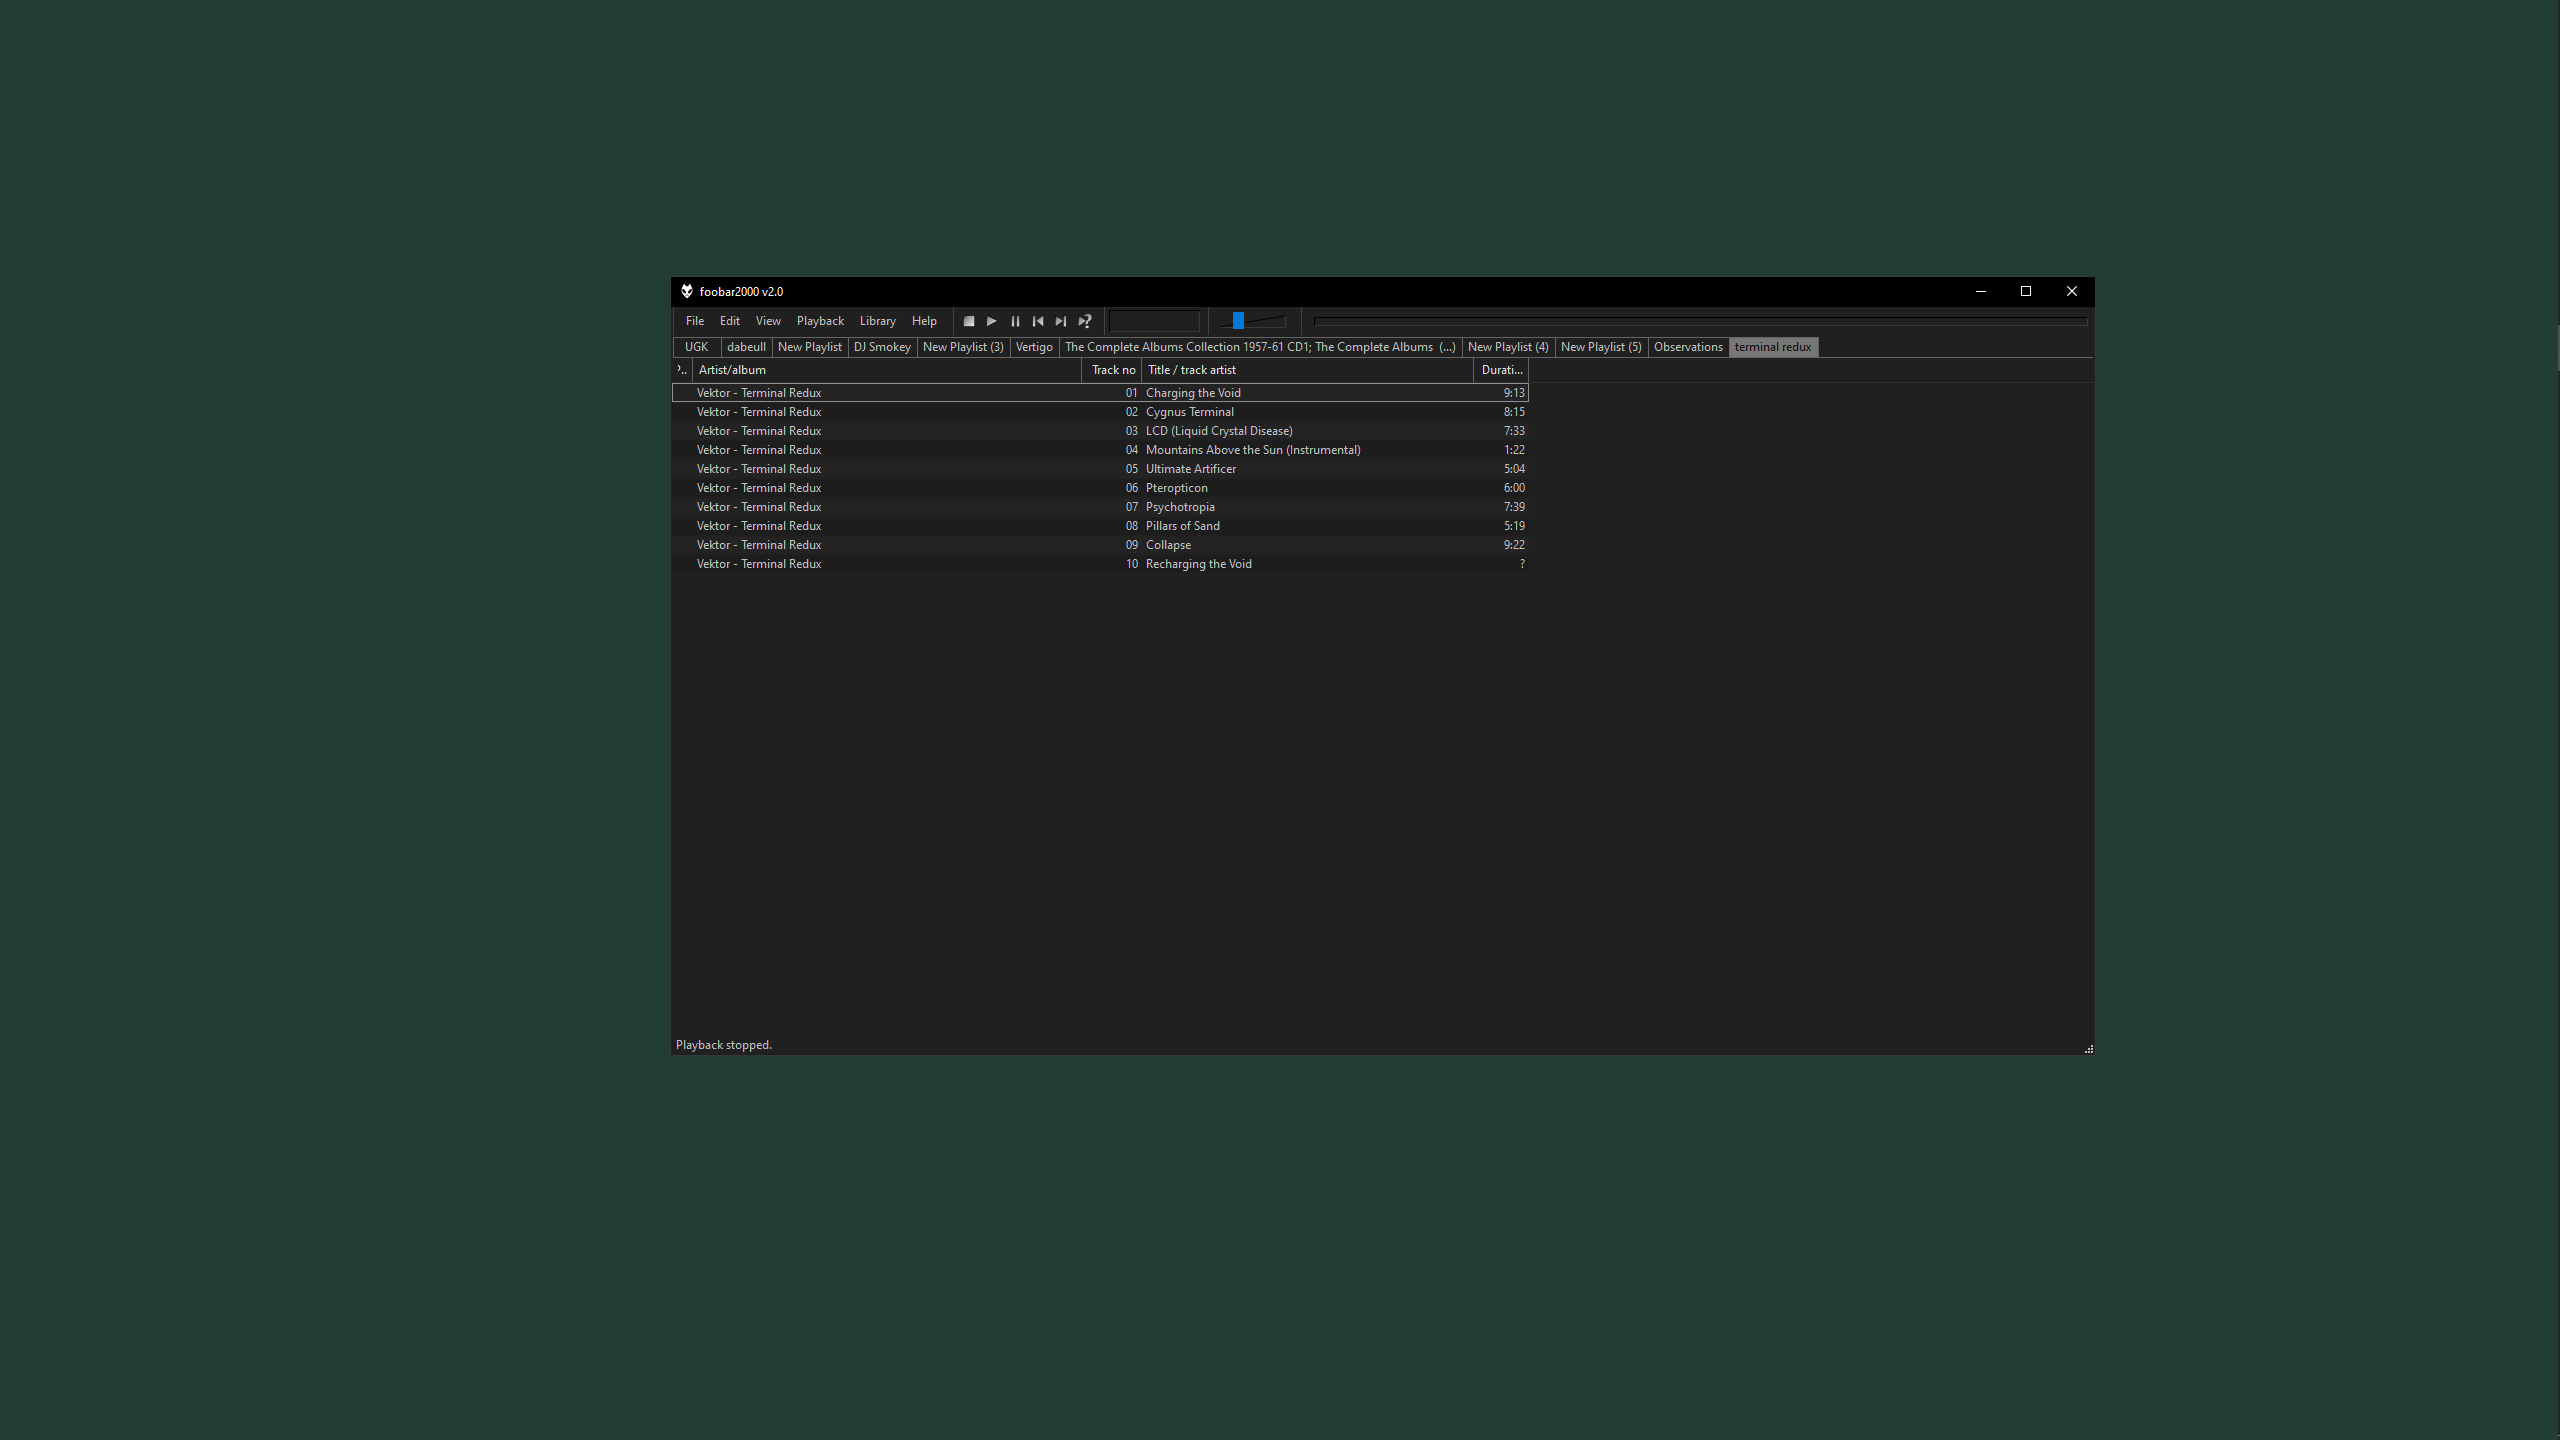Go to the previous track

tap(1038, 321)
